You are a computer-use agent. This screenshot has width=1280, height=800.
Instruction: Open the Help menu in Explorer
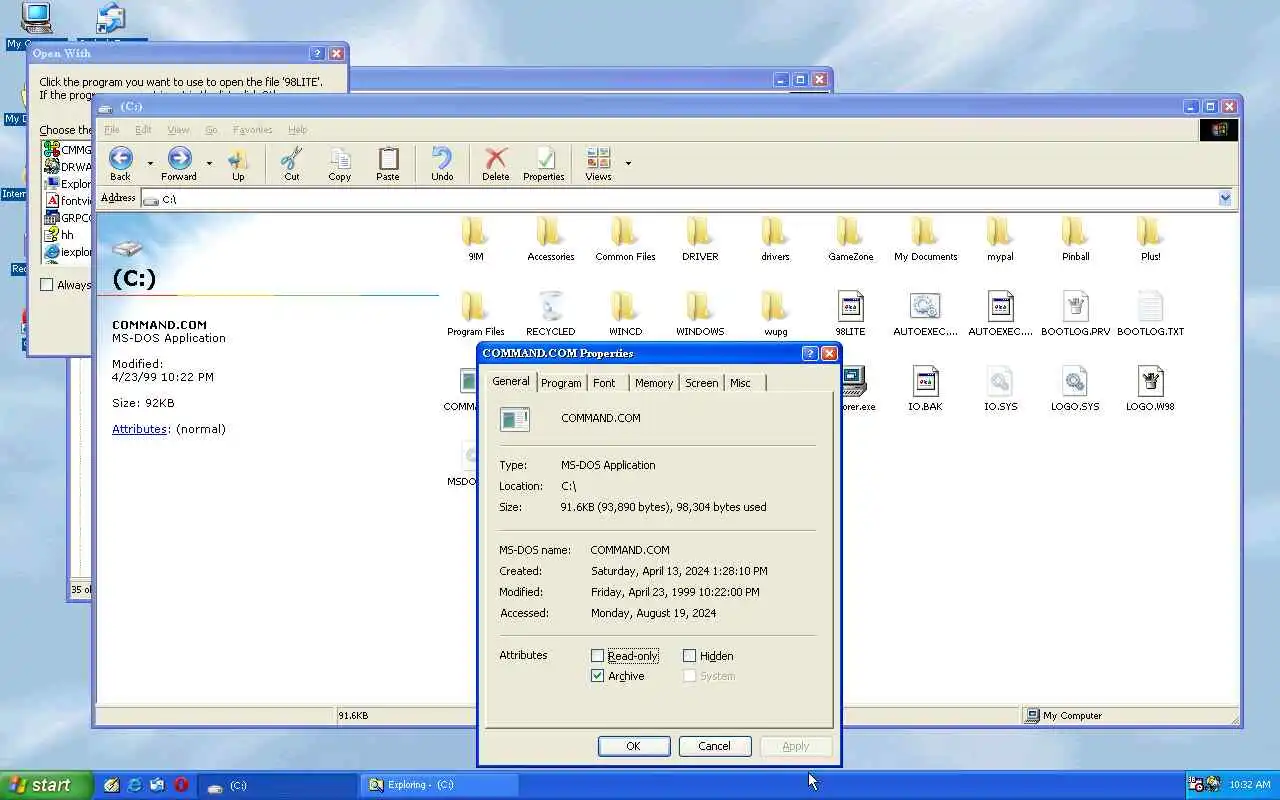[297, 130]
